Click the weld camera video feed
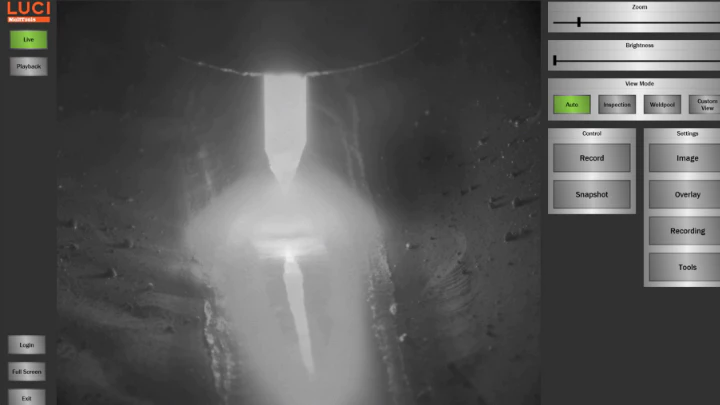The image size is (720, 405). coord(298,202)
